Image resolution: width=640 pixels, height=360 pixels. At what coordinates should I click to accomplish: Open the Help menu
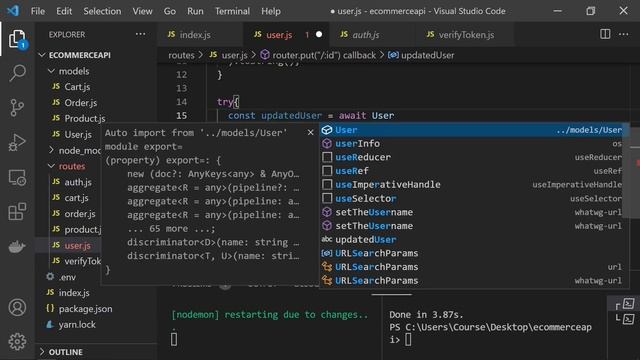(271, 11)
